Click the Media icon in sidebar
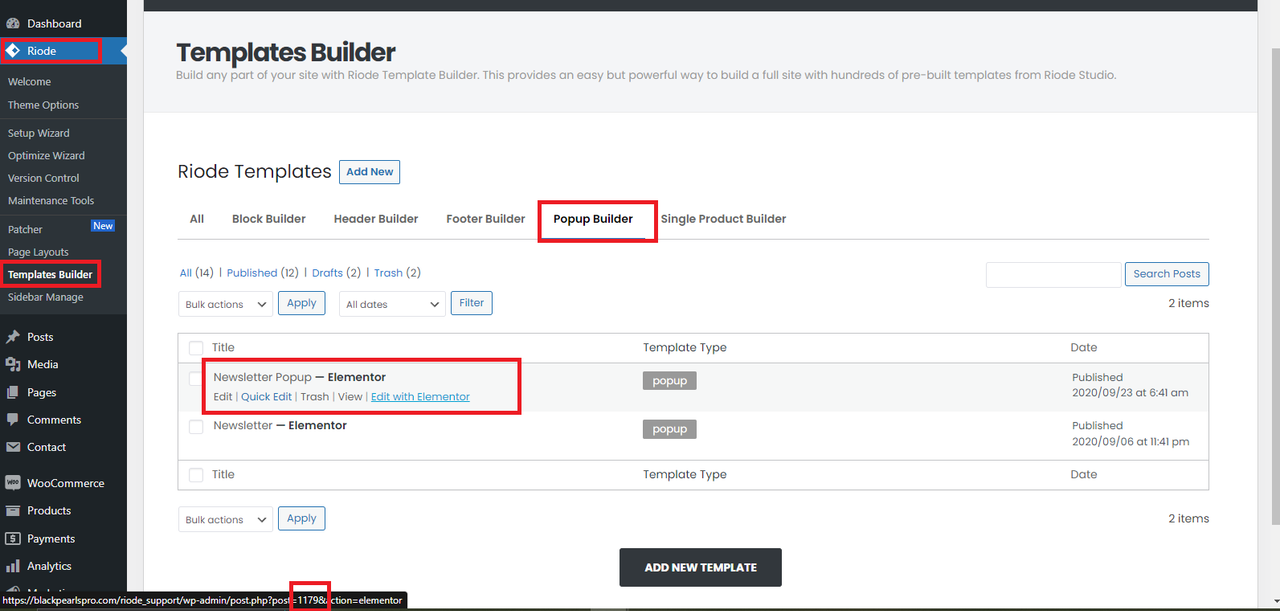 pos(13,365)
